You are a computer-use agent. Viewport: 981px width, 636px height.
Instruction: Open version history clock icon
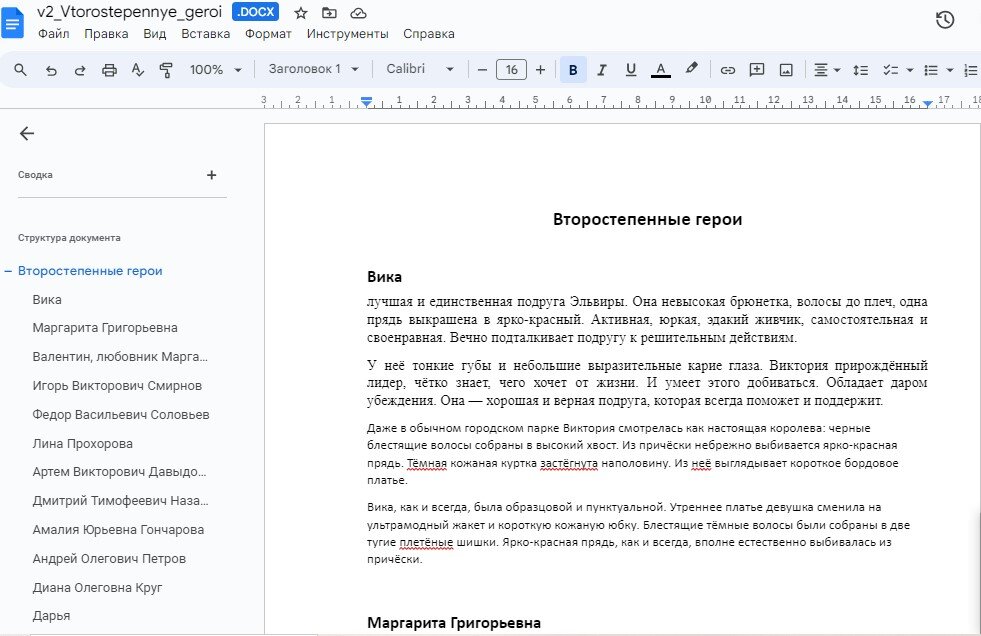pyautogui.click(x=945, y=20)
